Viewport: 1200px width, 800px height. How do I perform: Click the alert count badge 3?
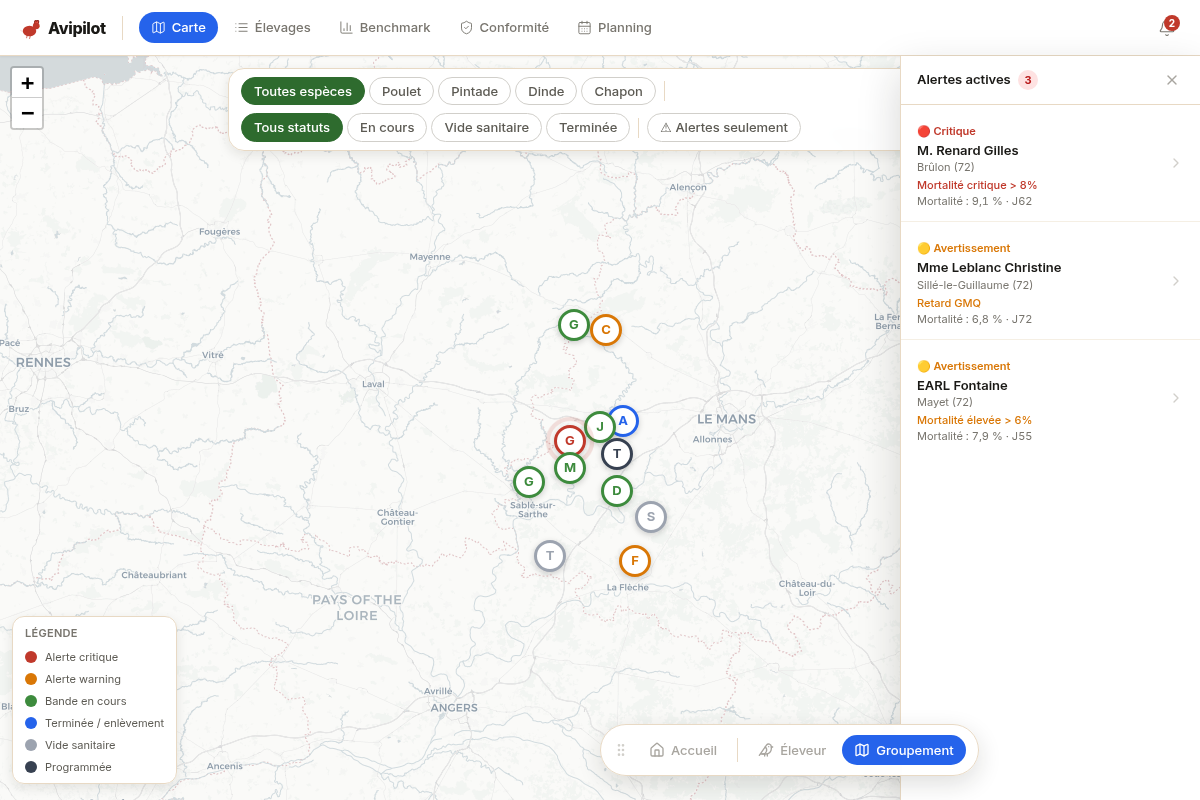[1028, 80]
